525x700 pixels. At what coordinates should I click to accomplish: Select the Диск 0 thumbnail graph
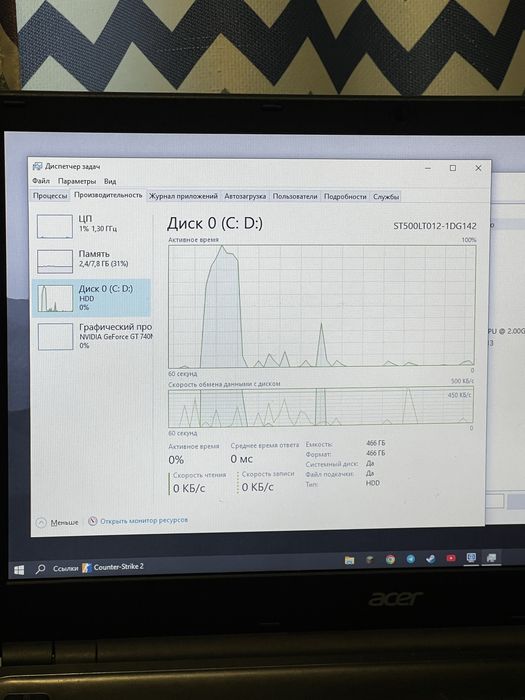click(x=55, y=298)
